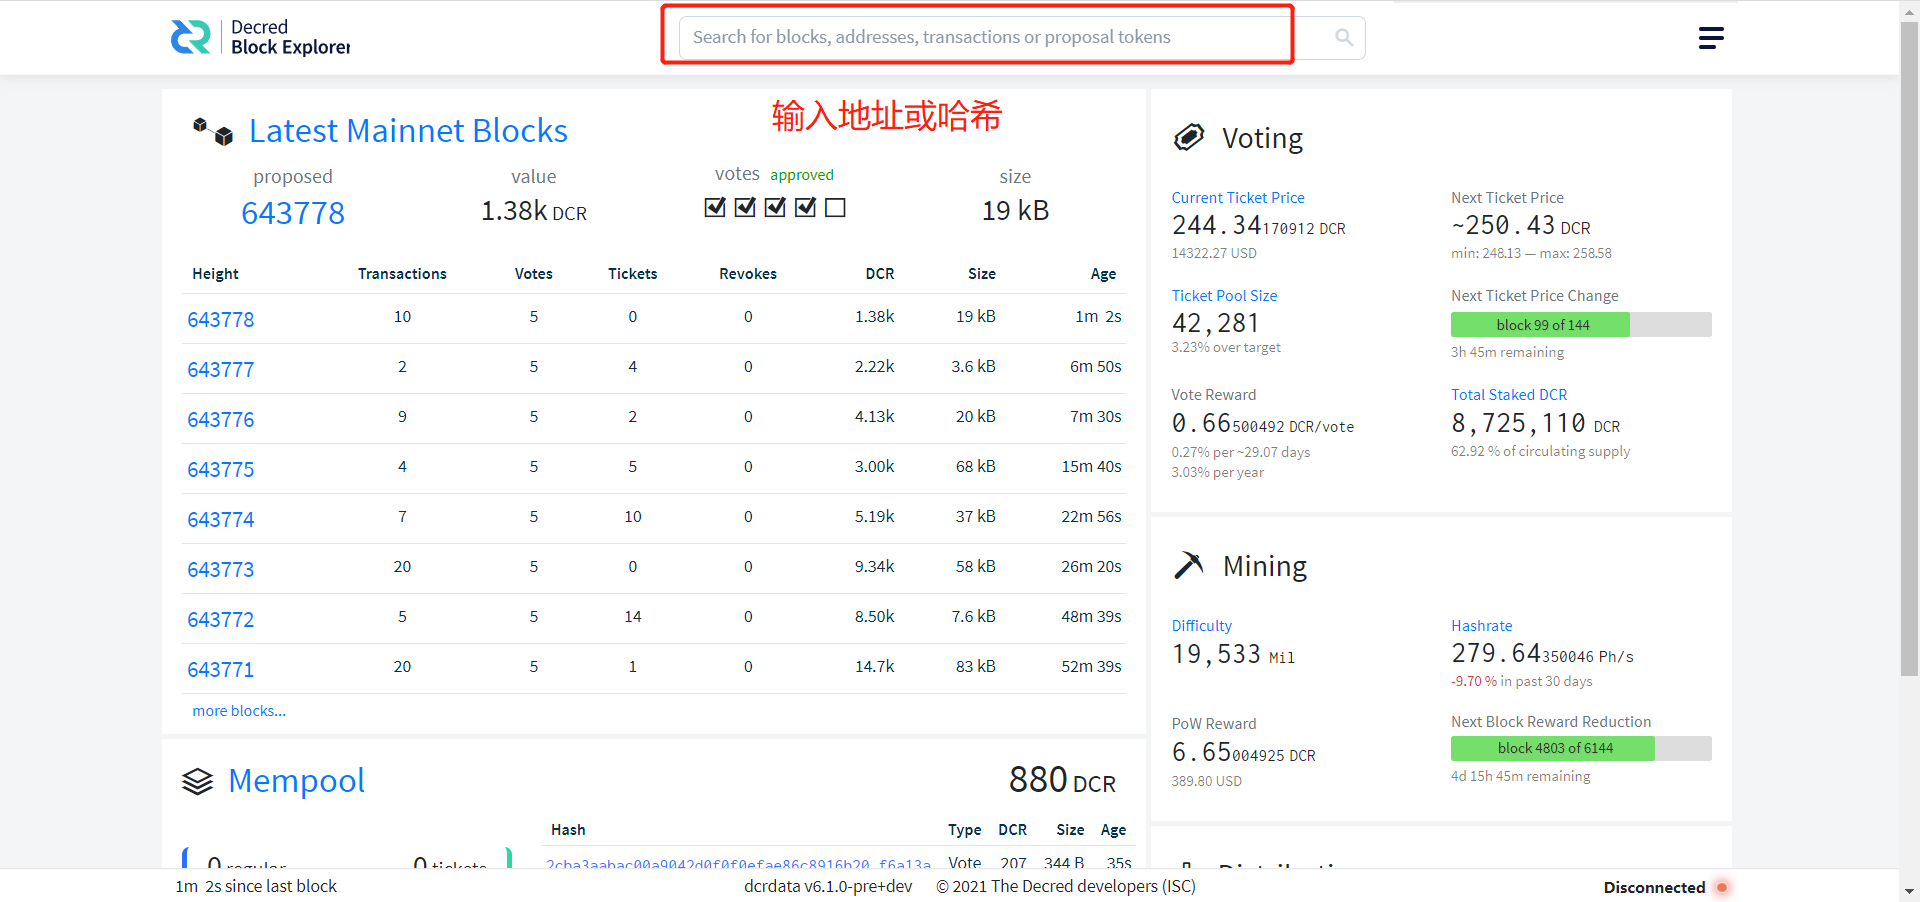The width and height of the screenshot is (1920, 902).
Task: Click the ~250.43 DCR next ticket price
Action: click(1520, 226)
